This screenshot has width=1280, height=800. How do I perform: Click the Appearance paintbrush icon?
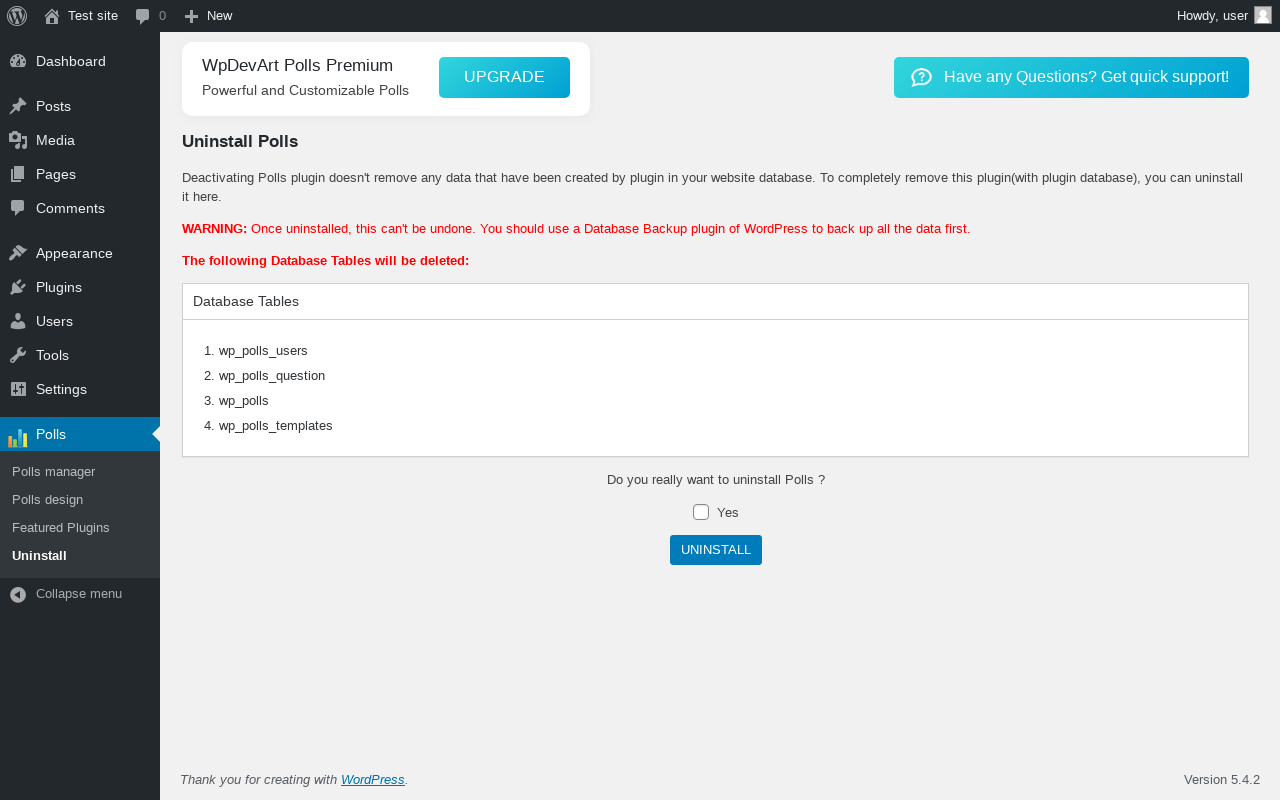click(18, 253)
